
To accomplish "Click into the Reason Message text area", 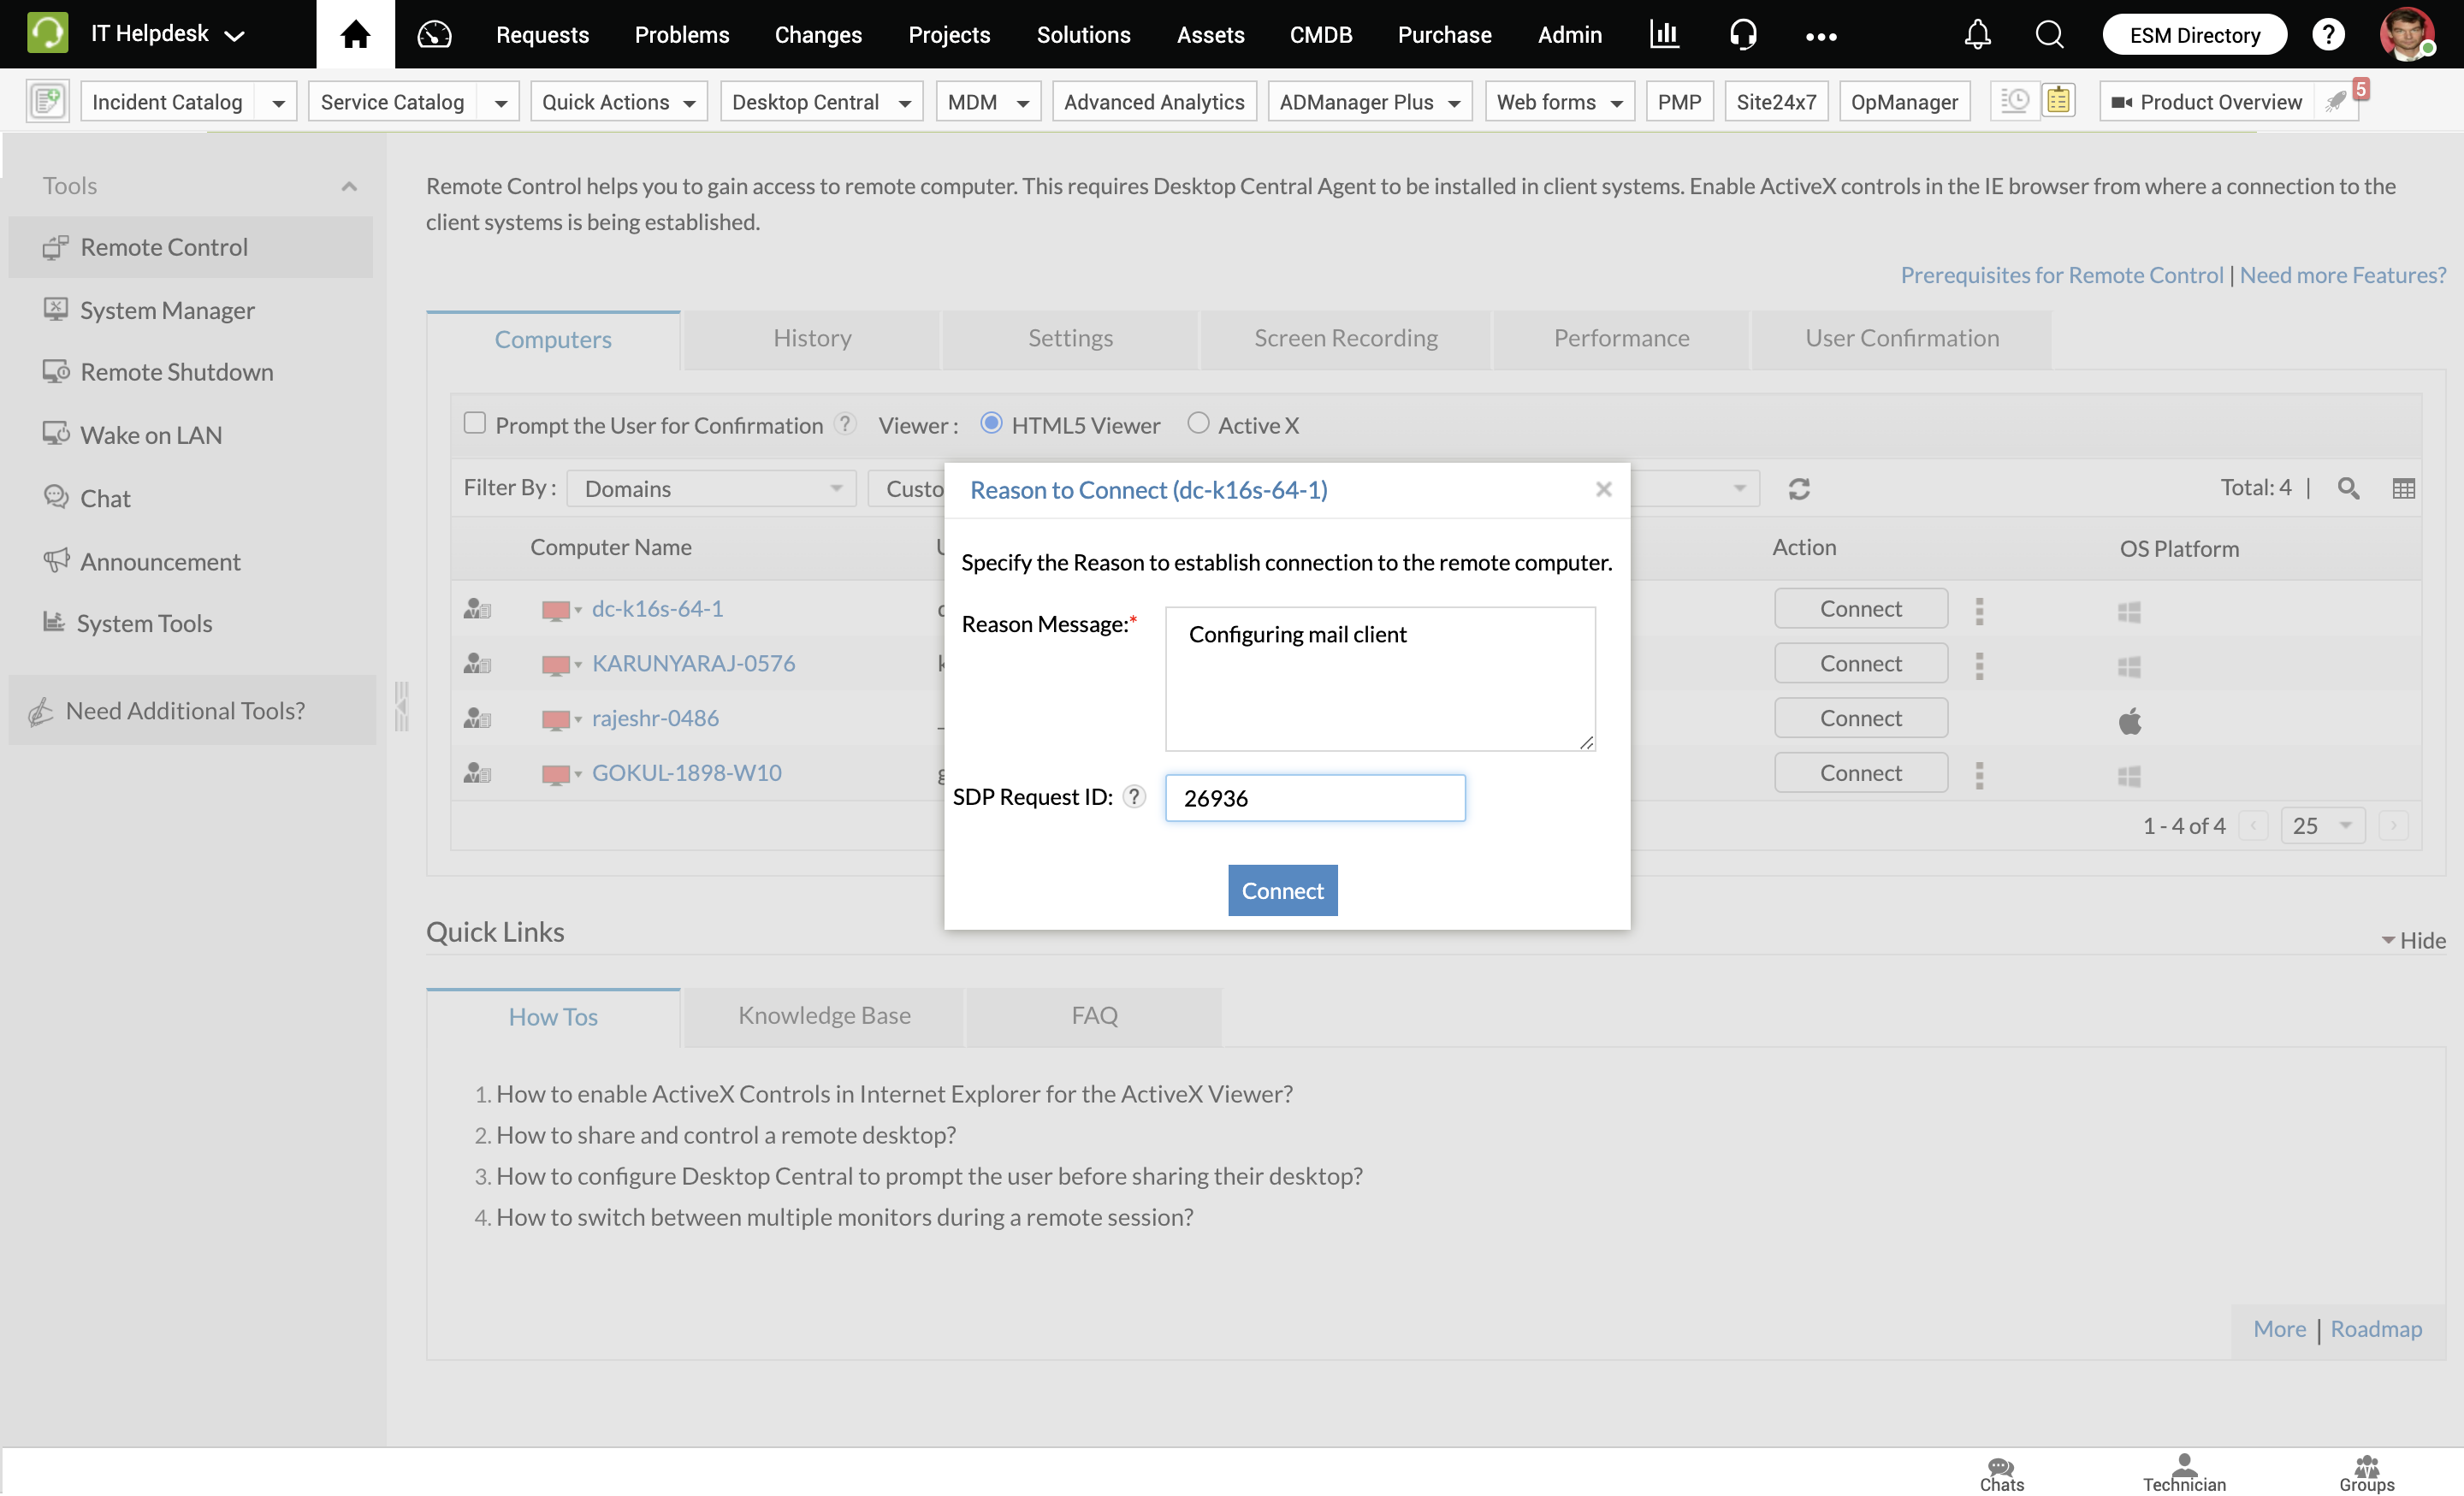I will pyautogui.click(x=1379, y=680).
